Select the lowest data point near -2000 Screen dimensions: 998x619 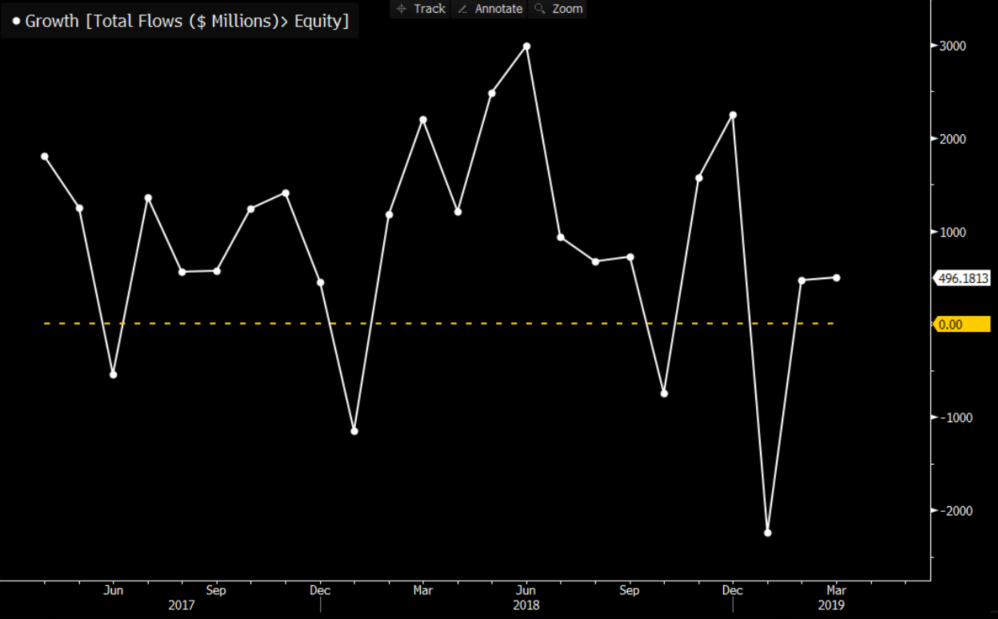pyautogui.click(x=767, y=533)
